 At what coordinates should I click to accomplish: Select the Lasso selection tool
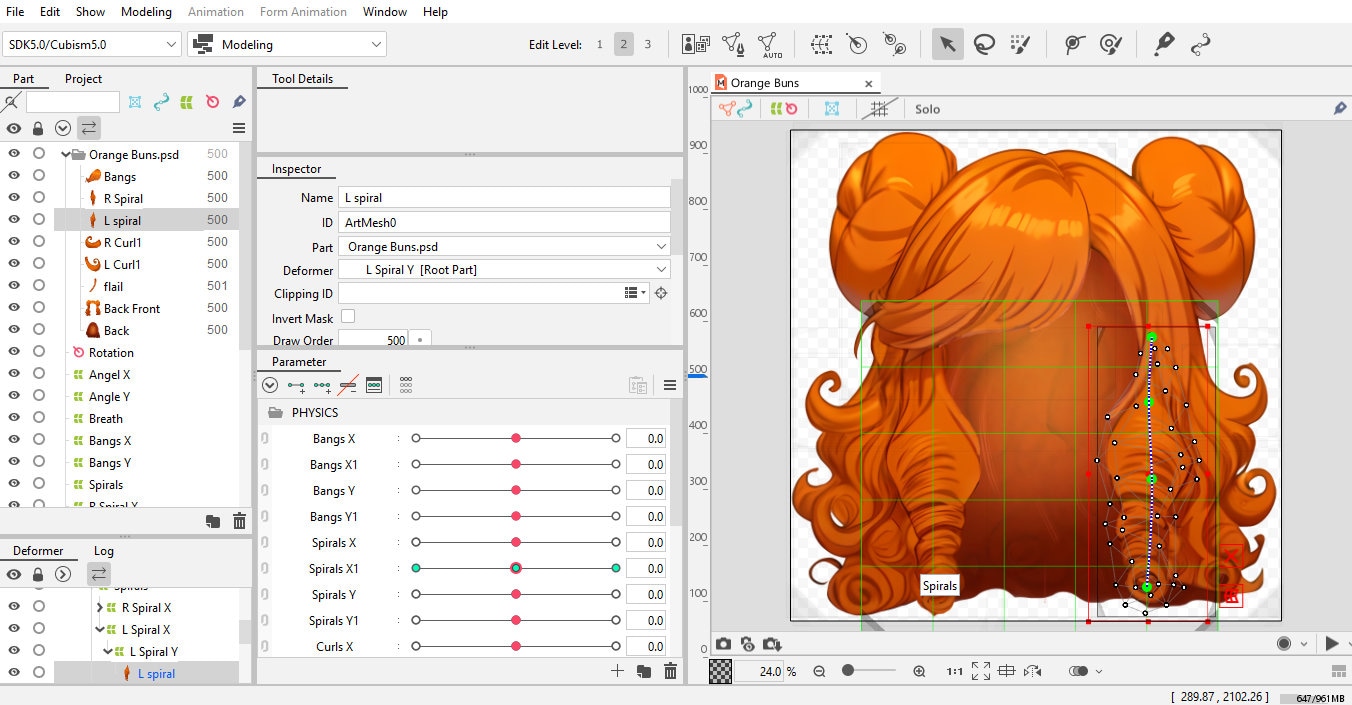point(985,44)
